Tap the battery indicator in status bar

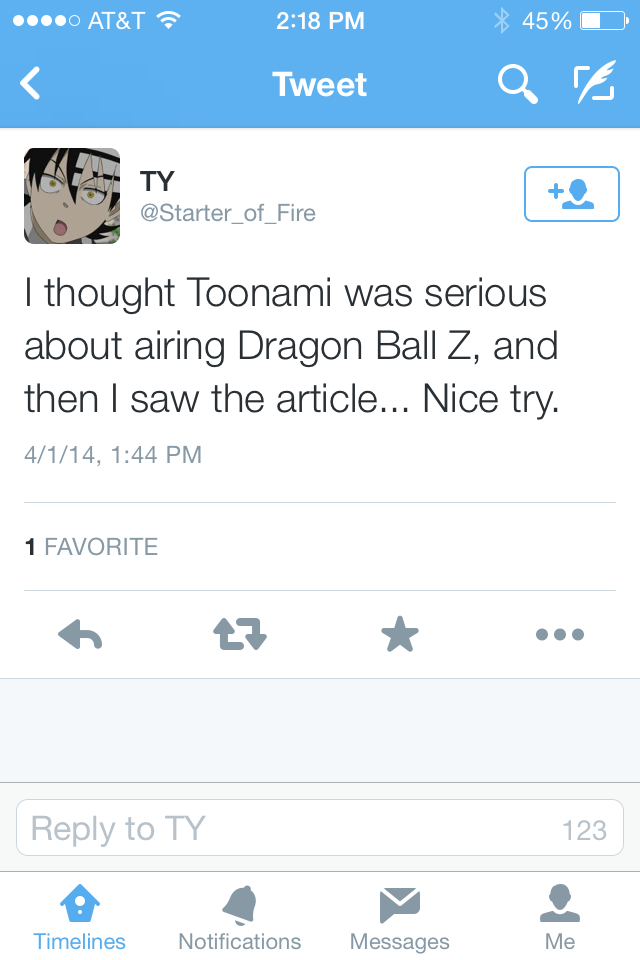(x=604, y=21)
